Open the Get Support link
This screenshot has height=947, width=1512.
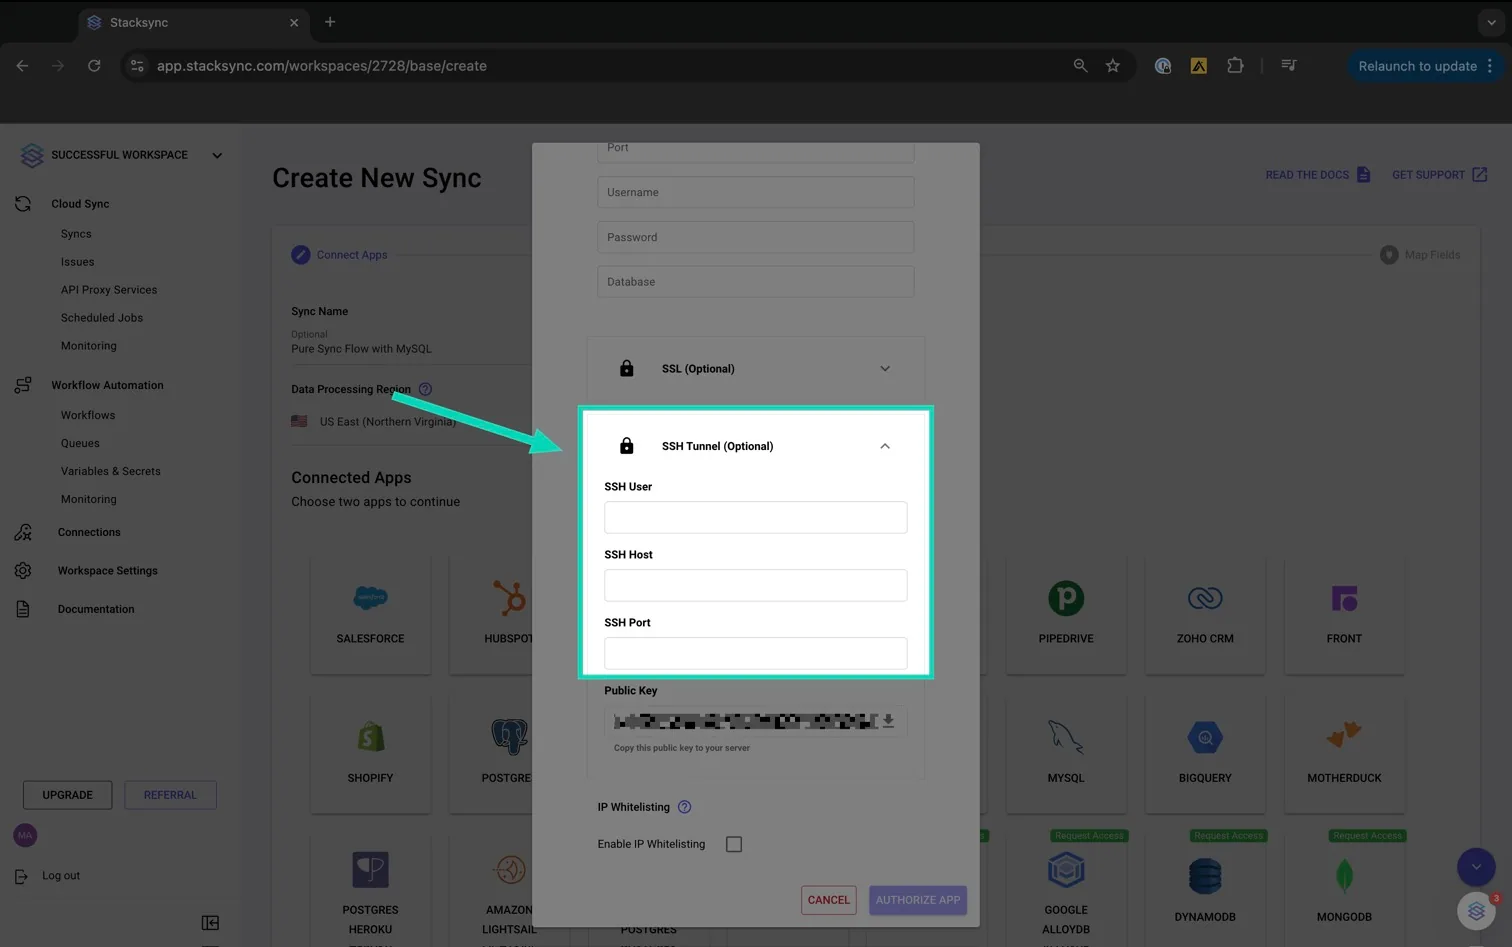click(1440, 175)
